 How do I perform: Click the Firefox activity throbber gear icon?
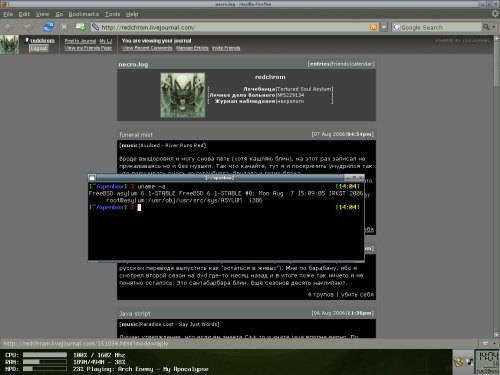click(x=495, y=14)
